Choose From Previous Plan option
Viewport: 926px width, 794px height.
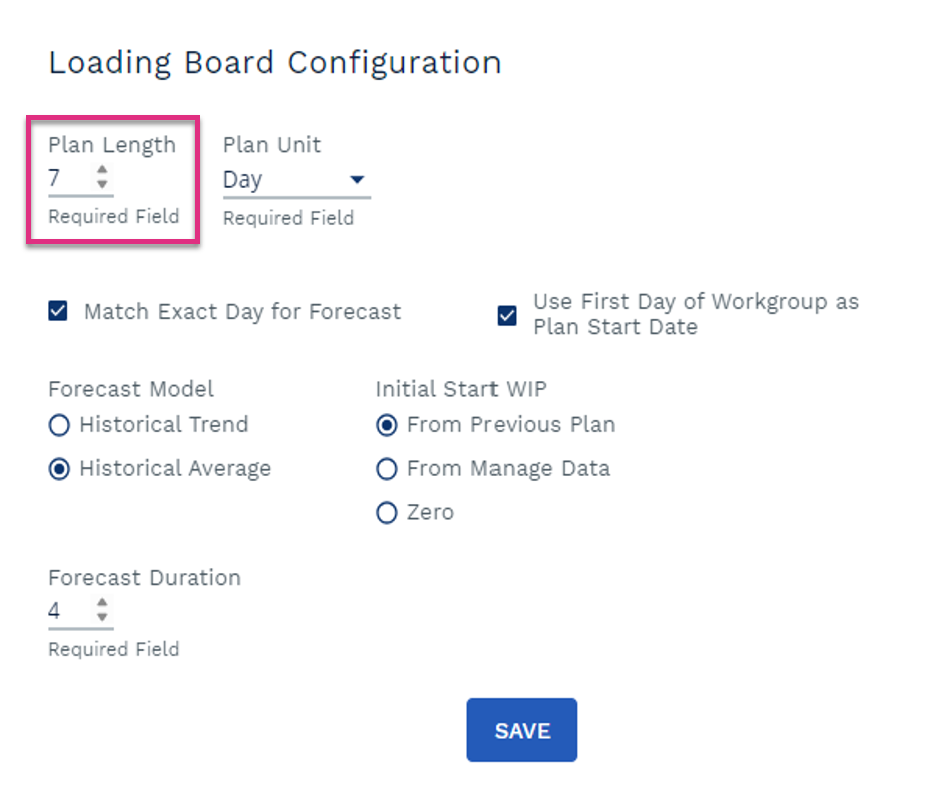click(x=387, y=425)
